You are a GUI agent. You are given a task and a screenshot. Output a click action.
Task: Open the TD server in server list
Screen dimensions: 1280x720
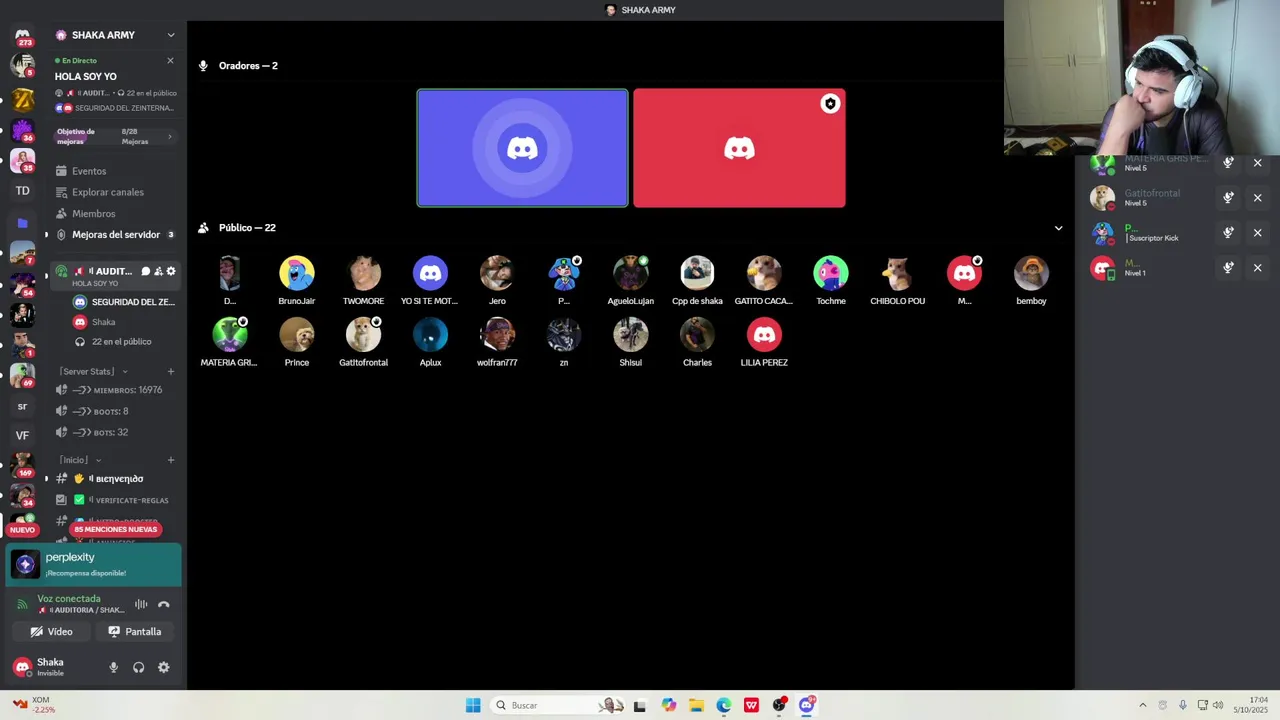click(22, 190)
